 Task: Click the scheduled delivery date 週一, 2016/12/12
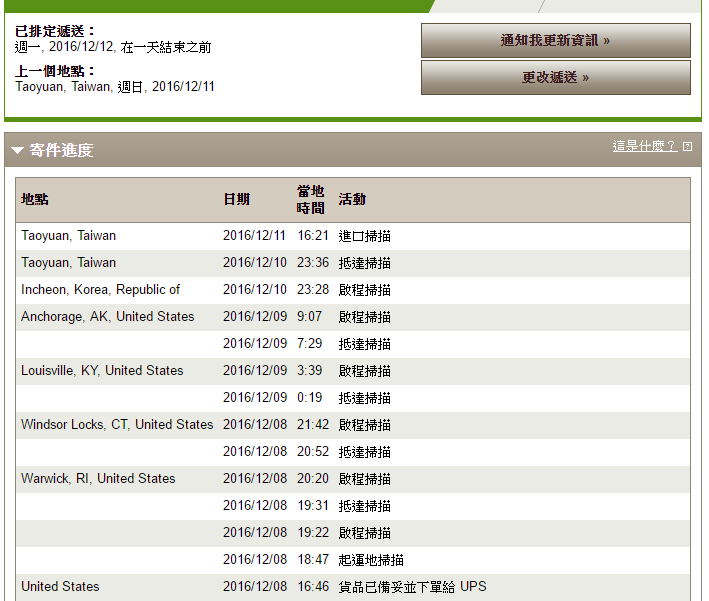[65, 47]
